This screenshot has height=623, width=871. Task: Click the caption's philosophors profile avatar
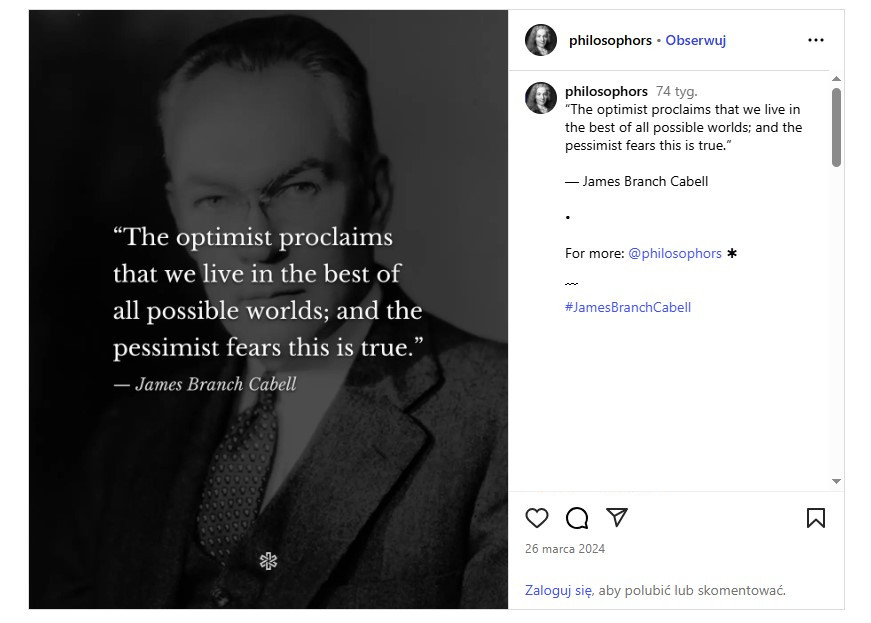pyautogui.click(x=540, y=98)
